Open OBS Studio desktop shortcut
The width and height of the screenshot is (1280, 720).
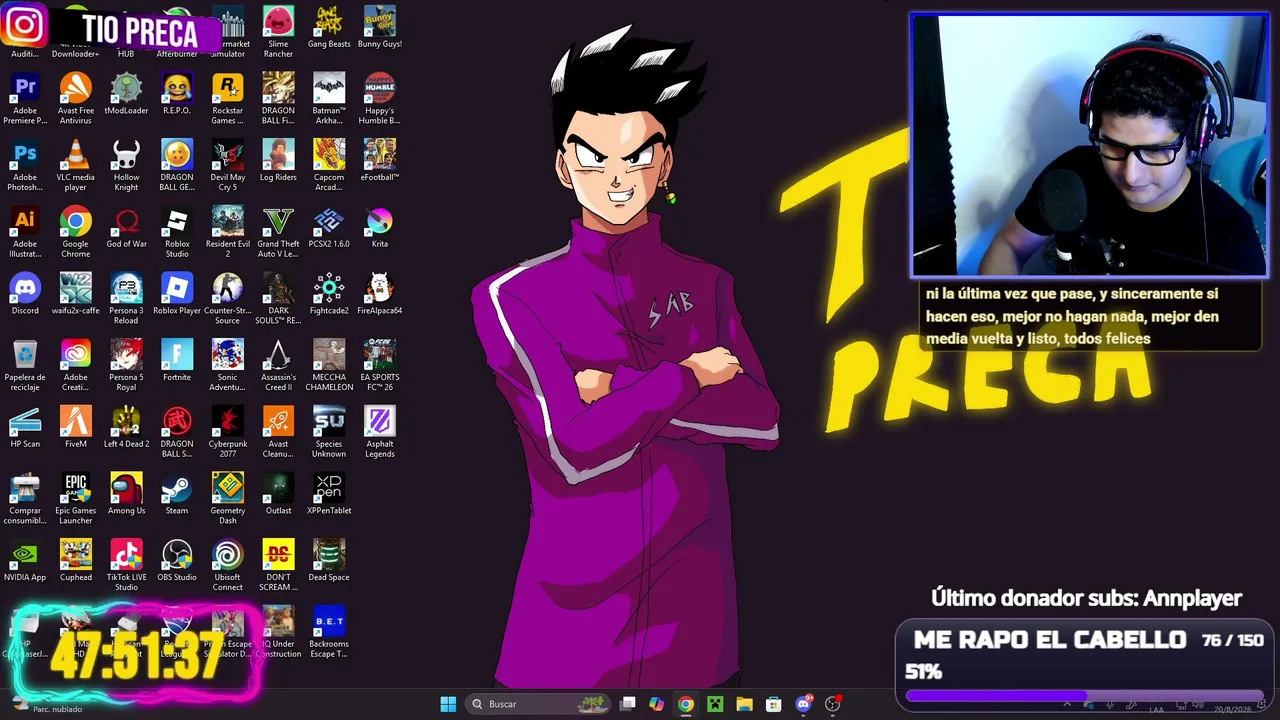[x=177, y=561]
